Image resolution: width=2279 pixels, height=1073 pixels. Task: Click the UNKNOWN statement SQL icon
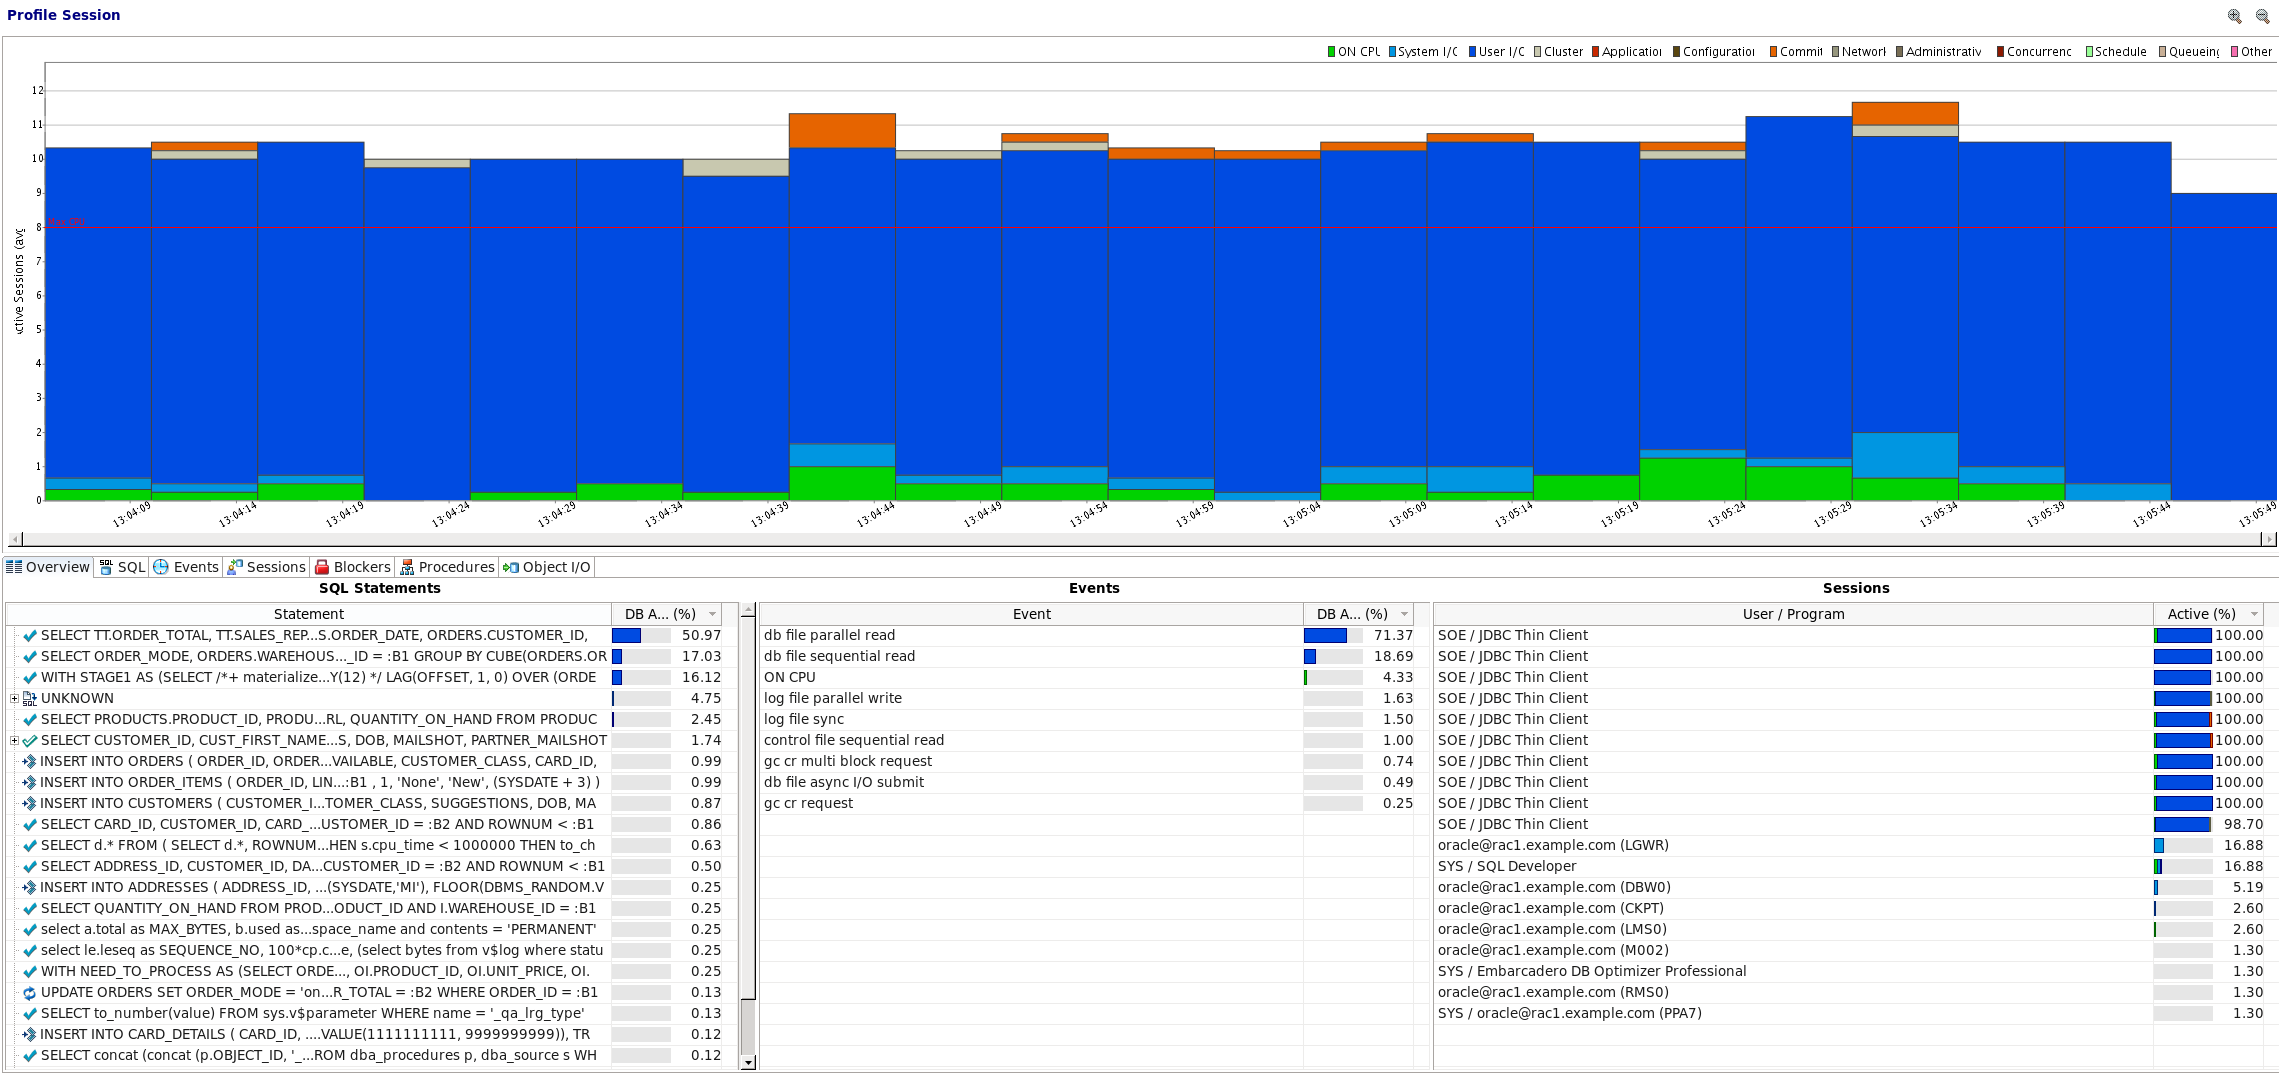30,699
